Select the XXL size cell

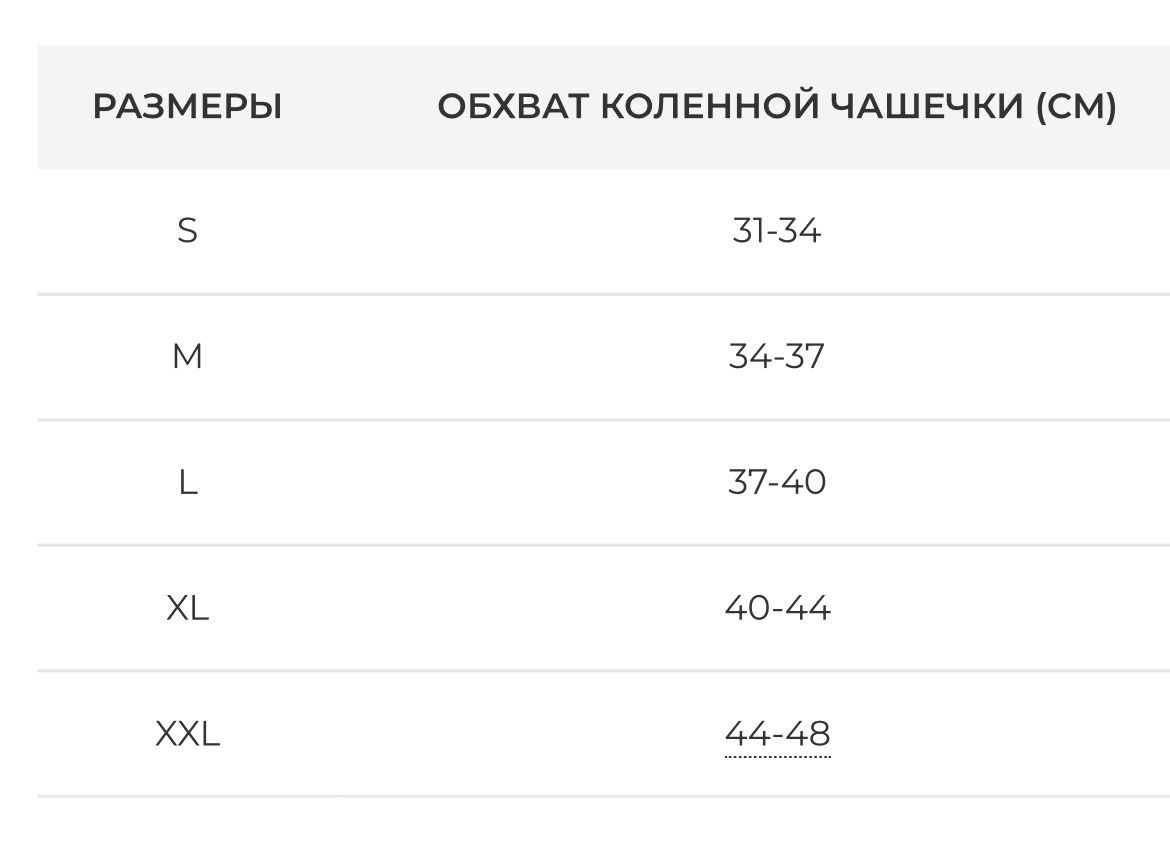click(187, 734)
